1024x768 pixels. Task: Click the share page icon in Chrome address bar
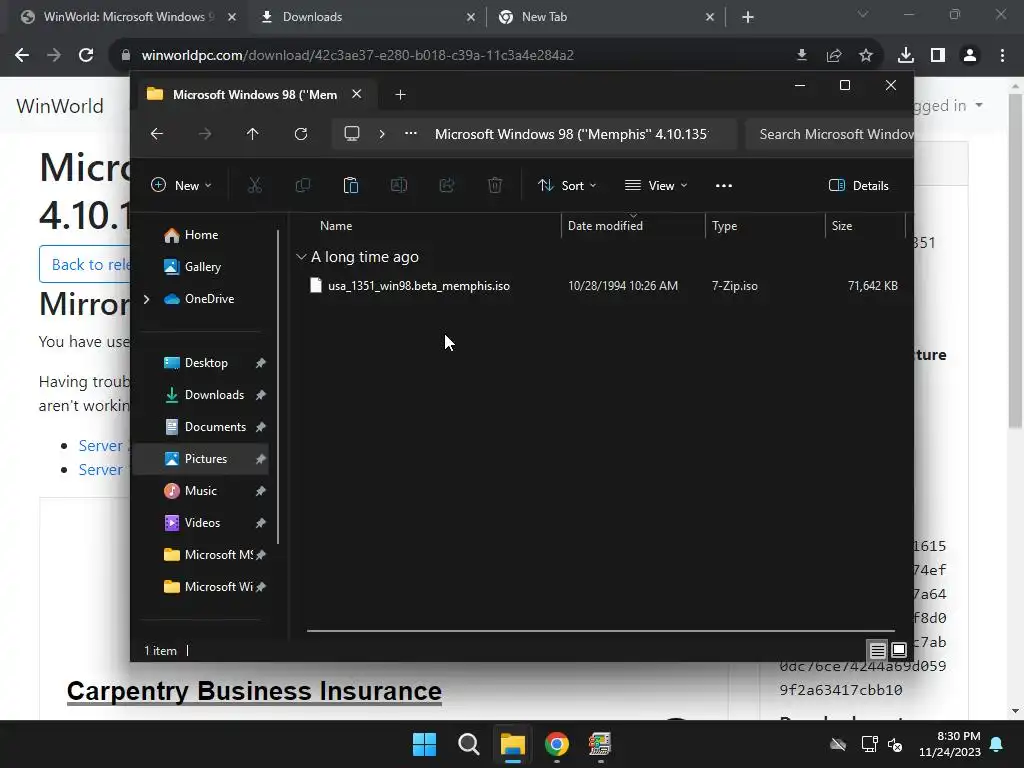[x=834, y=56]
